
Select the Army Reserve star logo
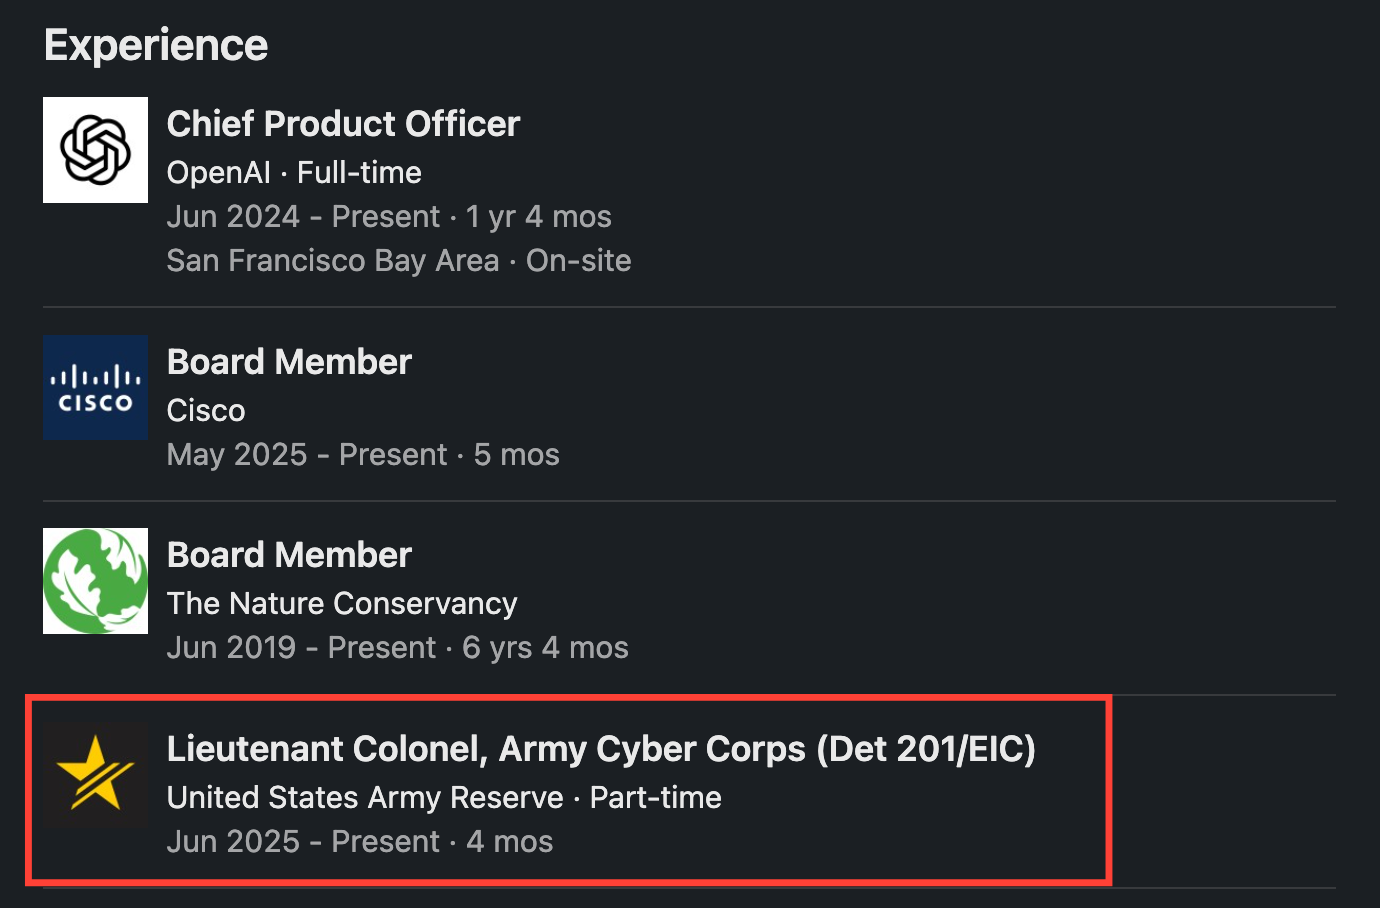pos(95,774)
